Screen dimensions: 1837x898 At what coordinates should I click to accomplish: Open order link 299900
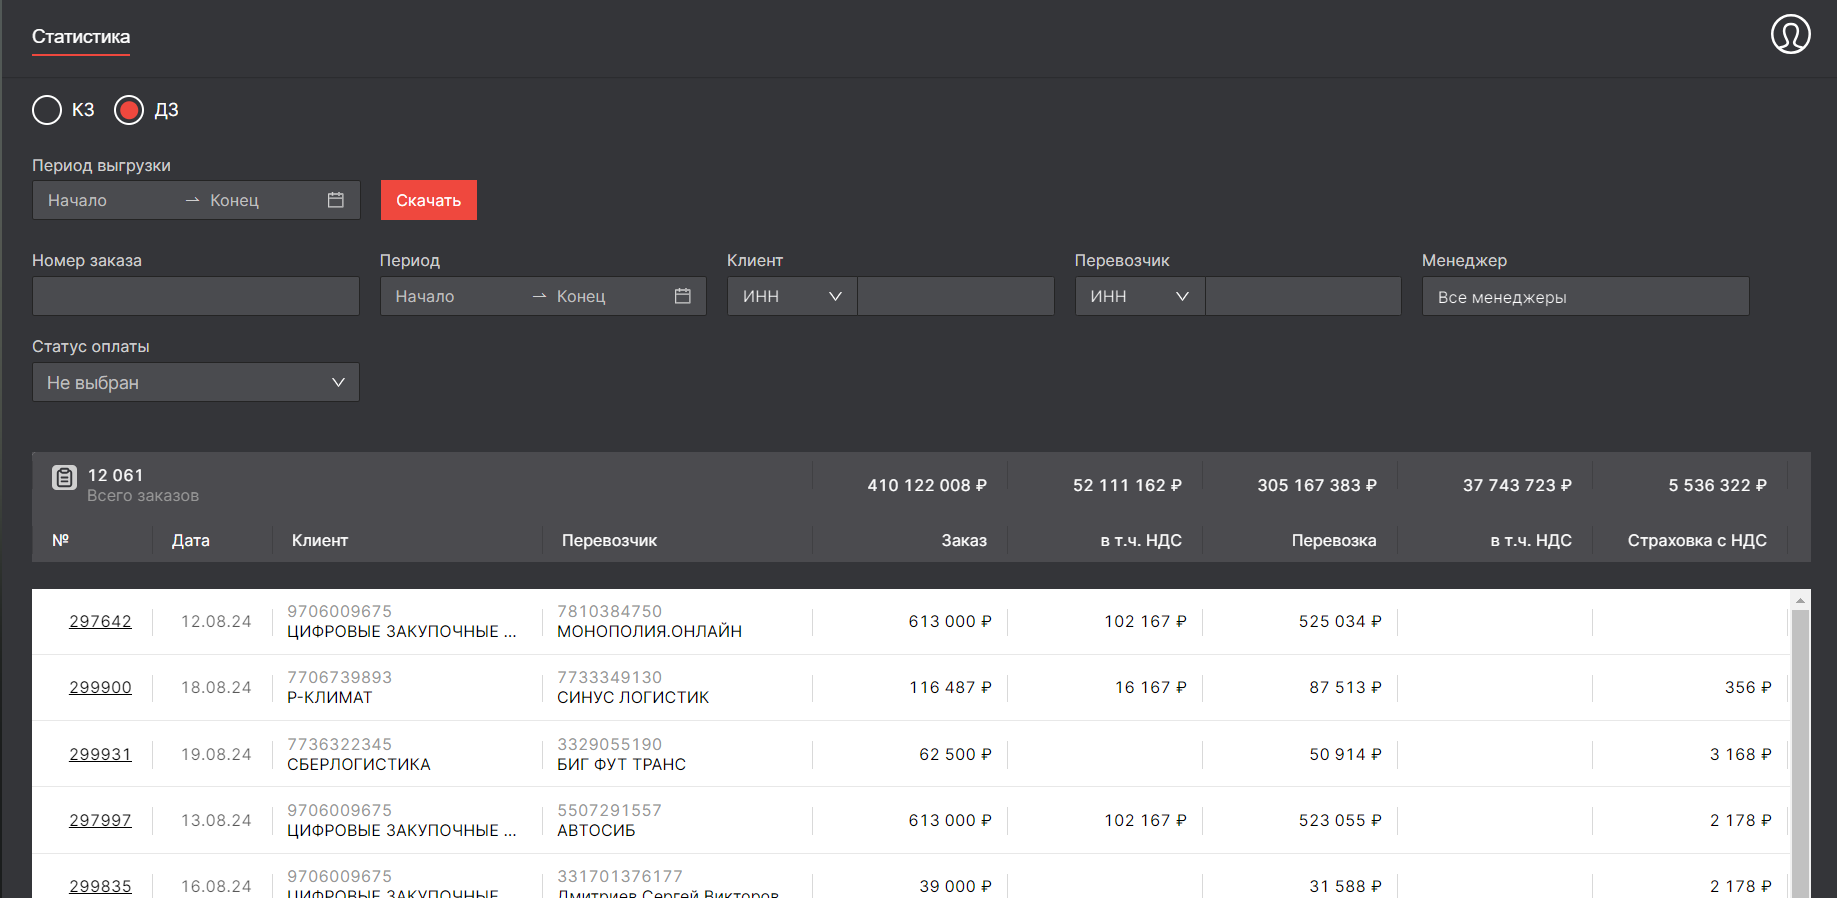coord(100,687)
